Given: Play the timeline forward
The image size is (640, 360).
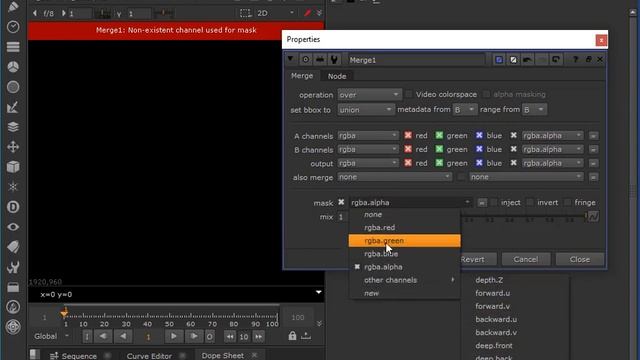Looking at the screenshot, I should click(x=173, y=336).
